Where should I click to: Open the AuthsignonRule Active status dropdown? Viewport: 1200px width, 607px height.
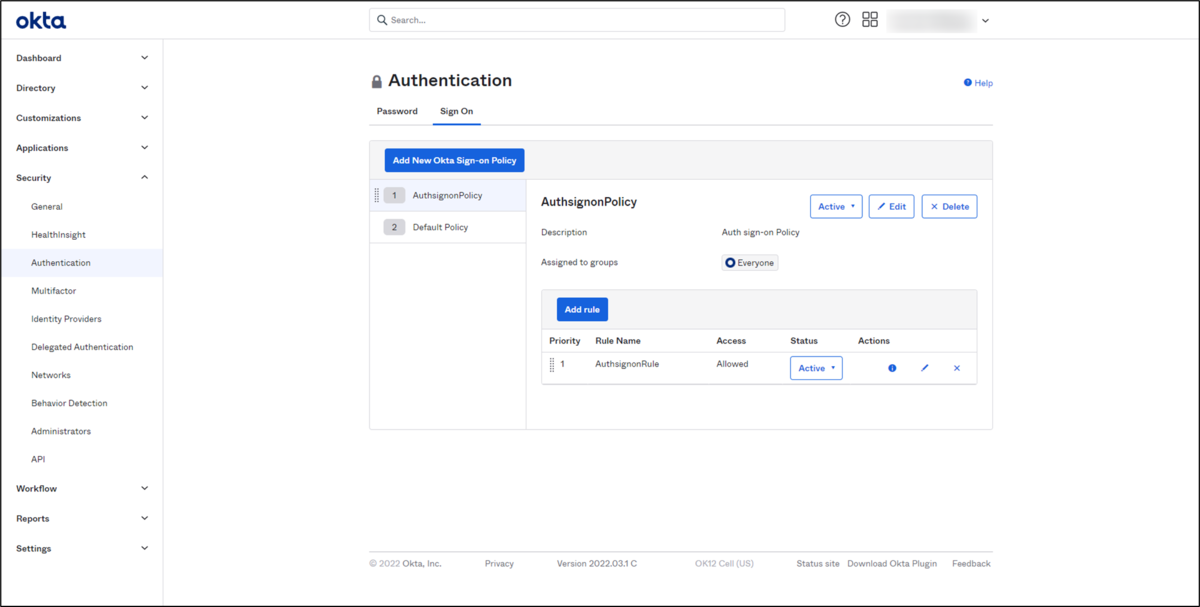pyautogui.click(x=816, y=368)
